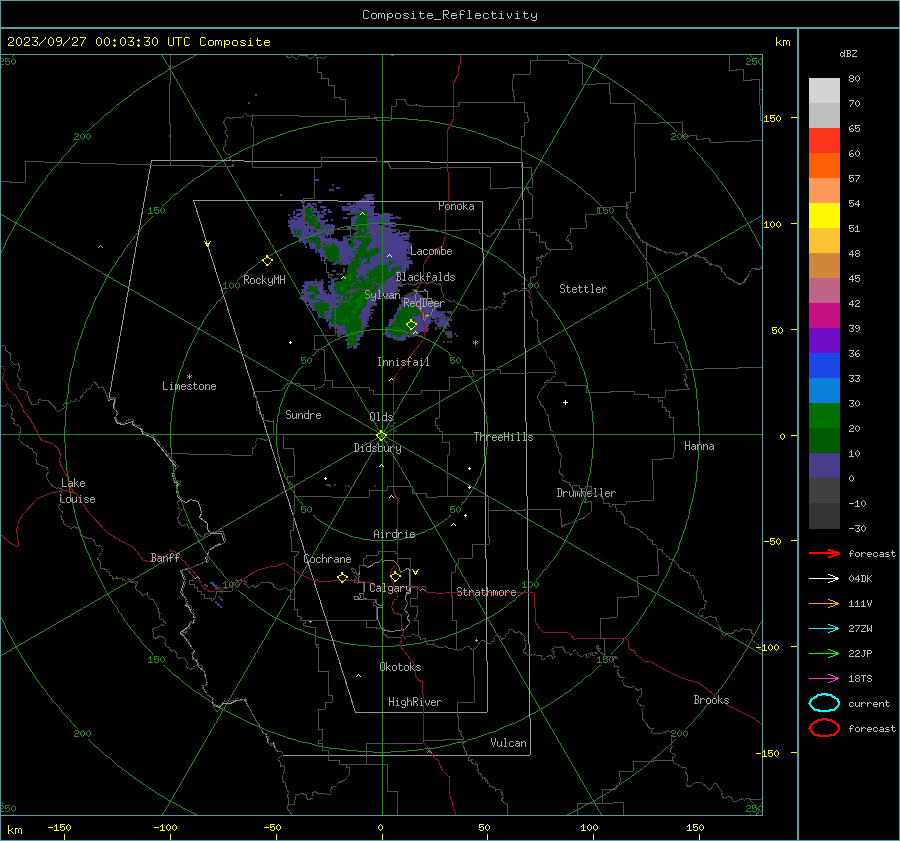Click the 0 dBZ slate-purple swatch
900x841 pixels.
(x=824, y=466)
